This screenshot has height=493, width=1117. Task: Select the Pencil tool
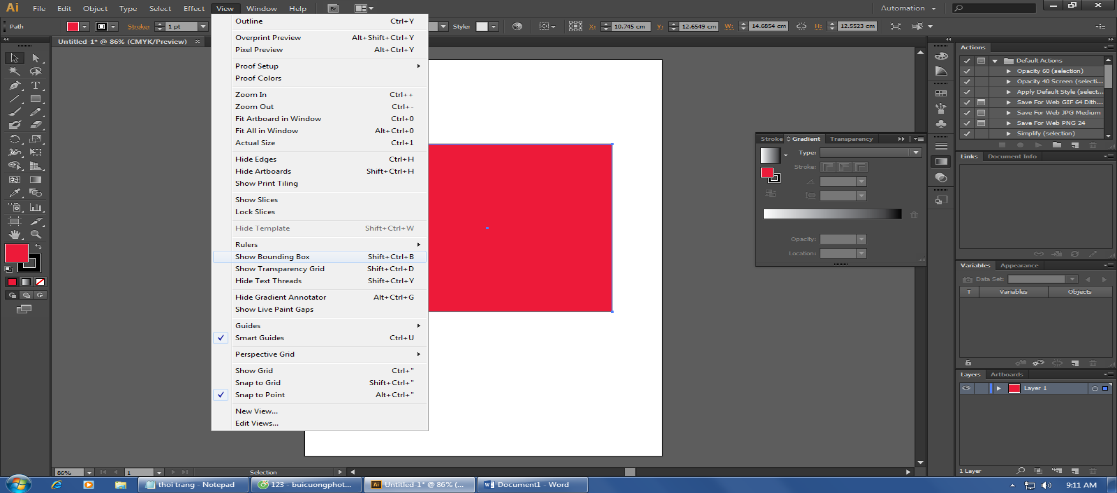(x=35, y=112)
